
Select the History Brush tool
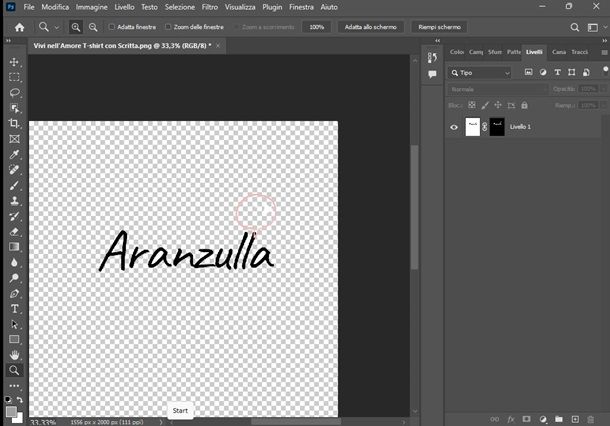click(x=14, y=216)
